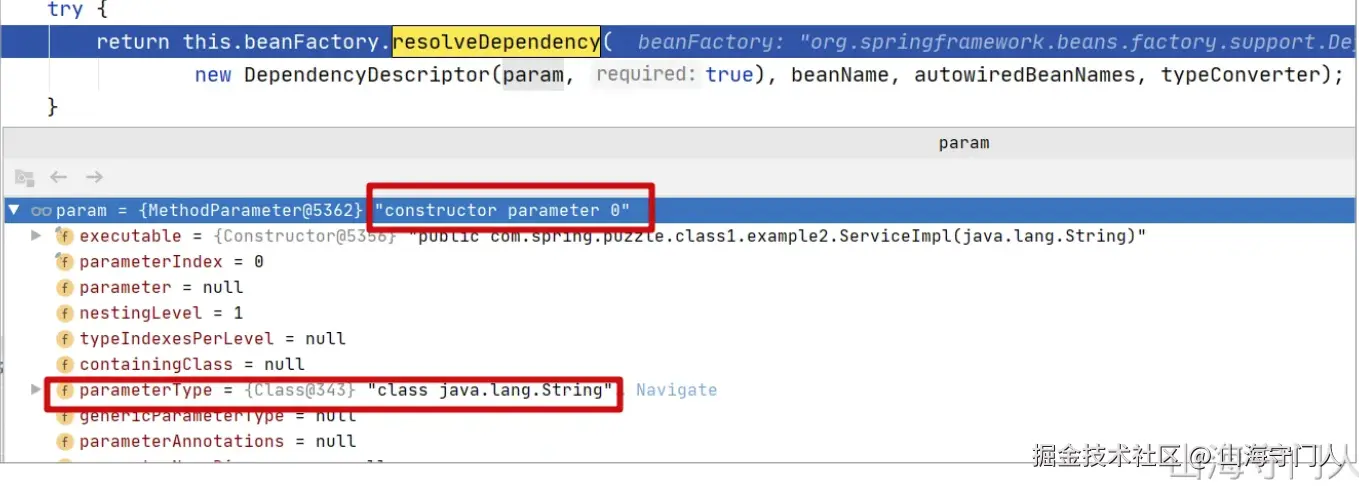Select the param = {MethodParameter@5362} row
1359x486 pixels.
point(679,210)
